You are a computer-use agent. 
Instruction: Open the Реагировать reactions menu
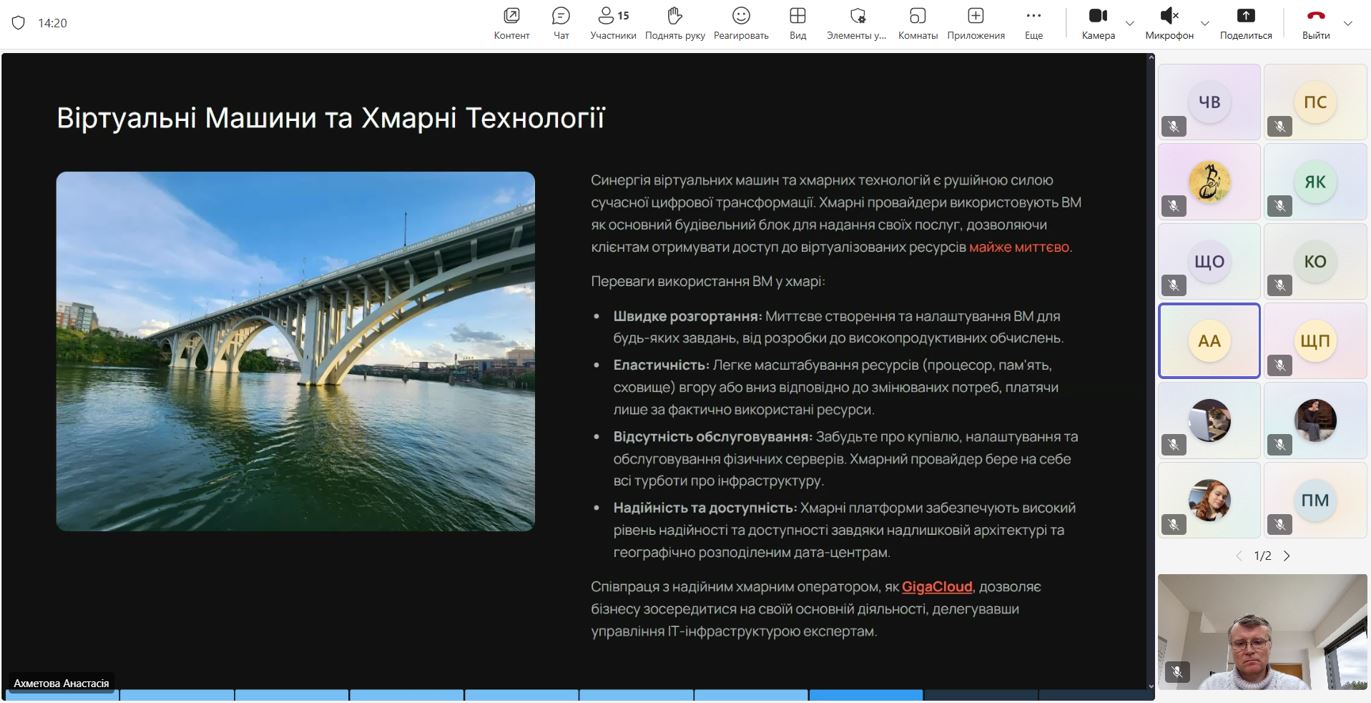pos(741,23)
